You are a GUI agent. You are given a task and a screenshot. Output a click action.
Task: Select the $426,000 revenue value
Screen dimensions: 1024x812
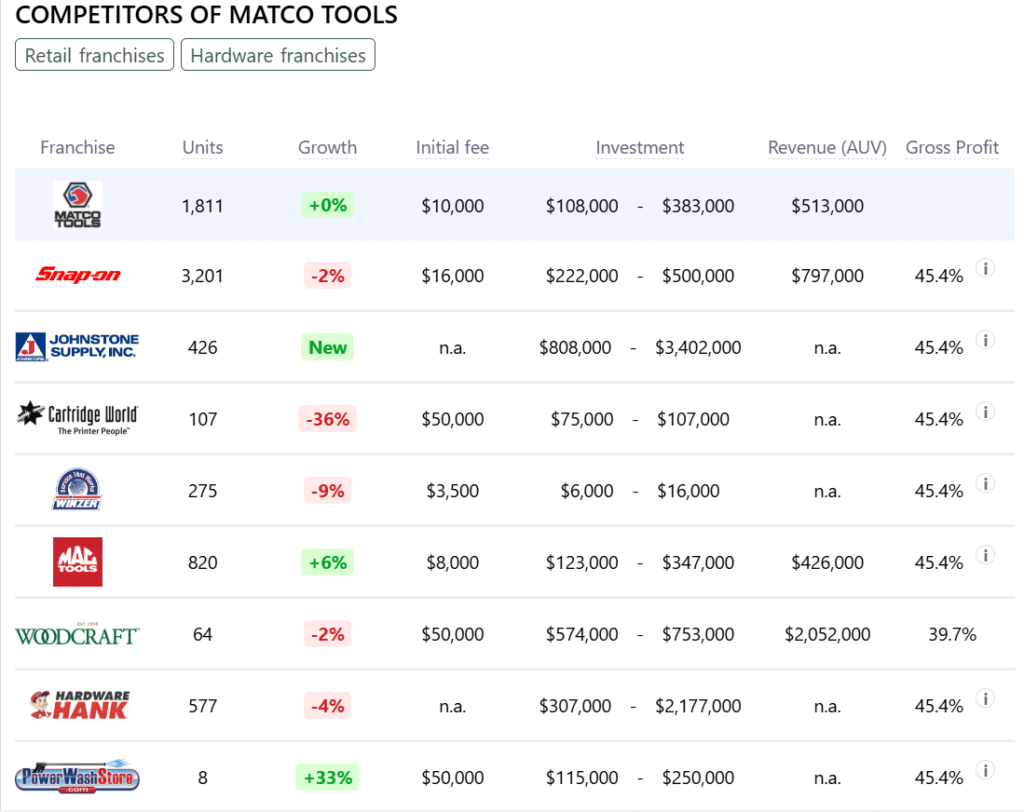[x=827, y=563]
